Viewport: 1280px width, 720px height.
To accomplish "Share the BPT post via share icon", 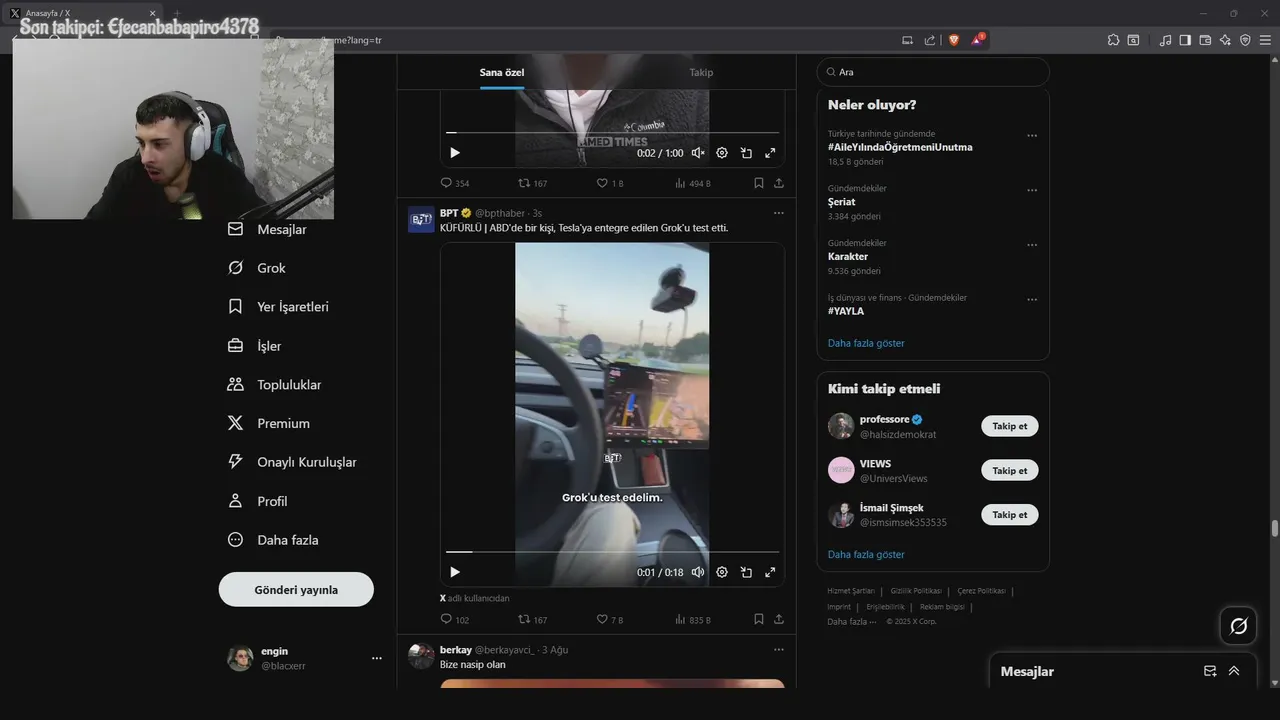I will (779, 620).
